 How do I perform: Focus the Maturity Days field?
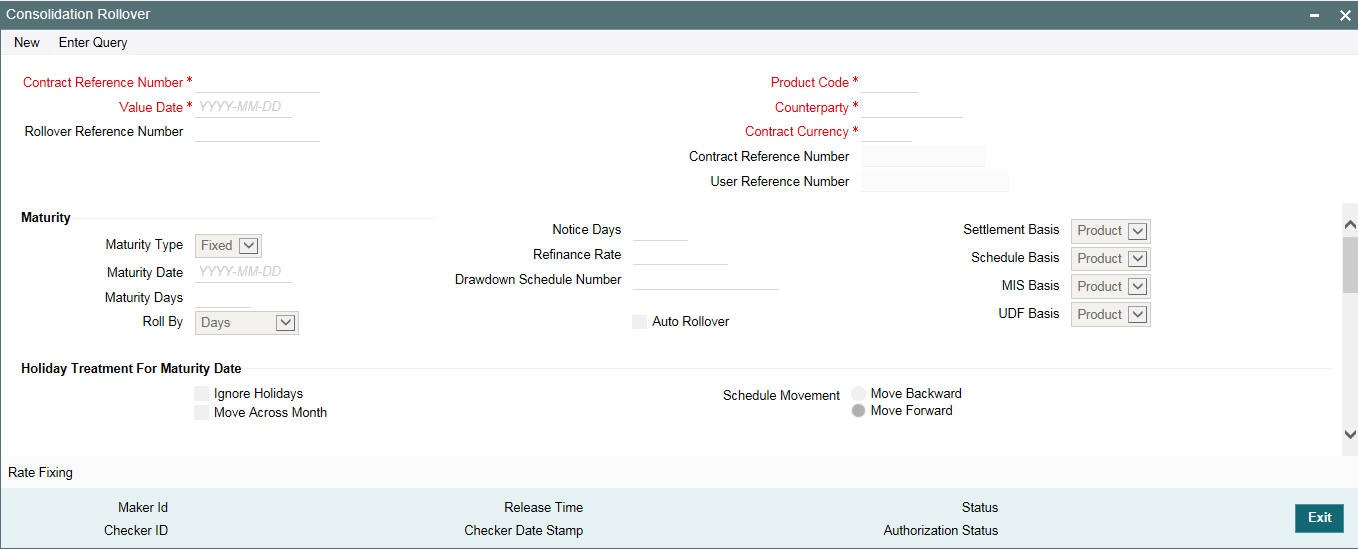click(x=222, y=297)
